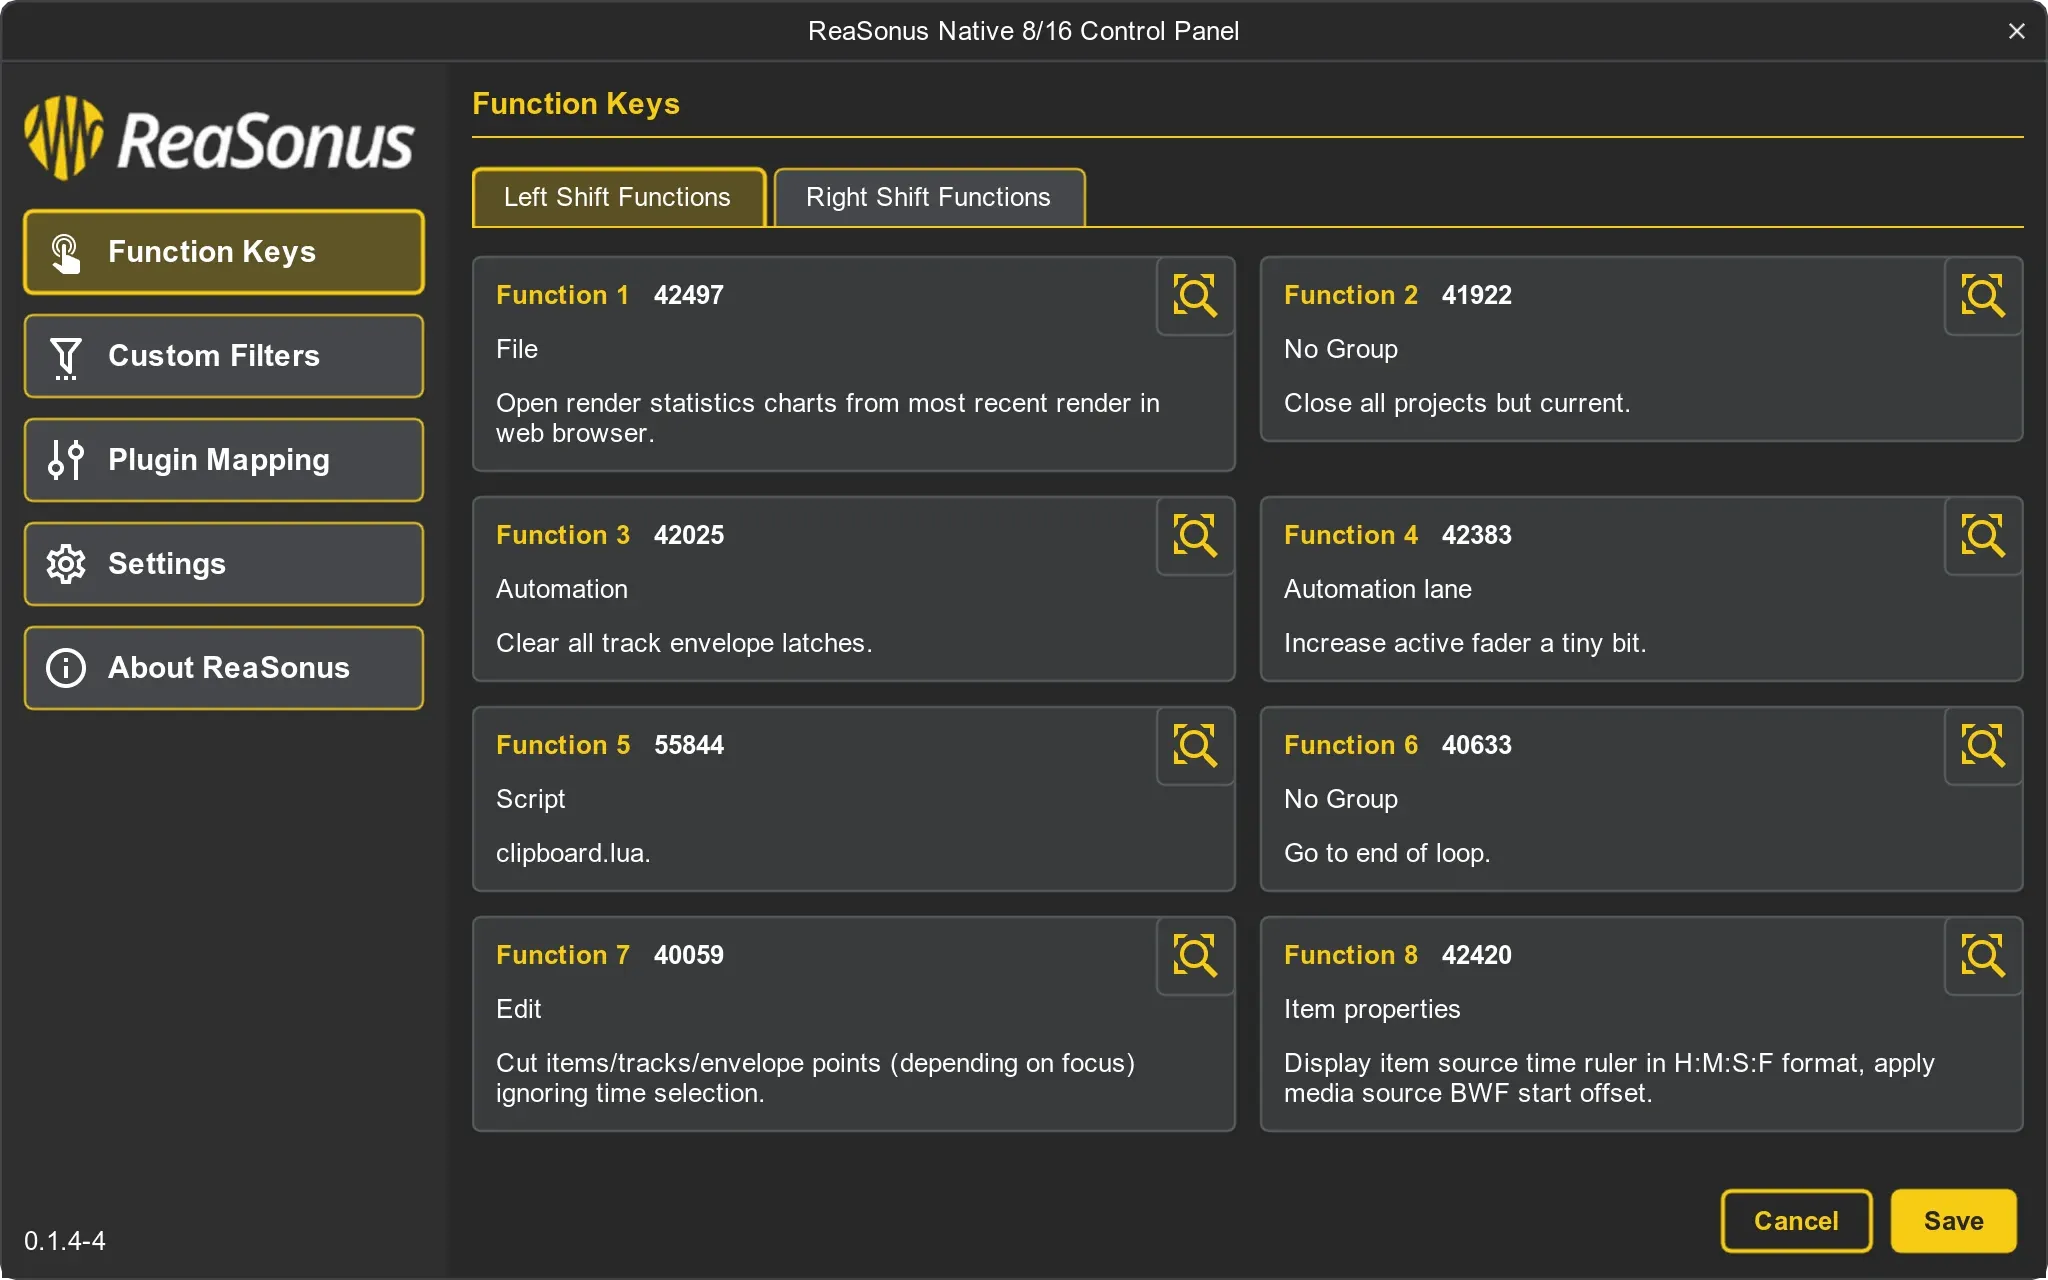Screen dimensions: 2048x1280
Task: Open action search for Function 2
Action: tap(1983, 296)
